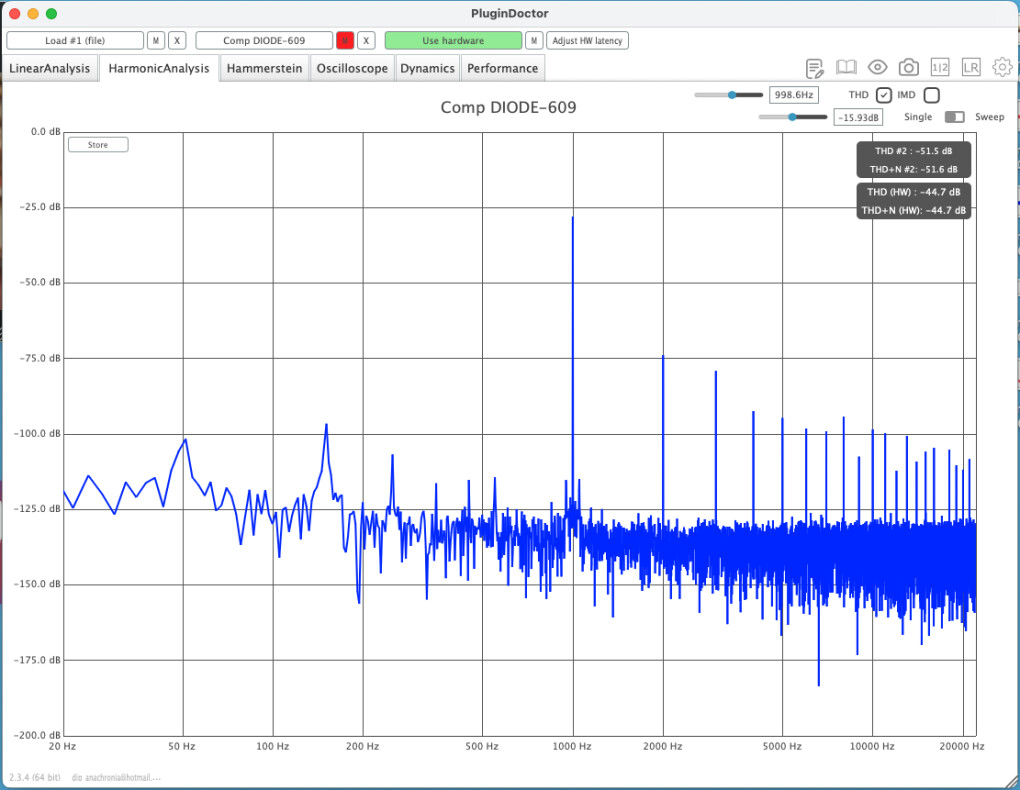Image resolution: width=1020 pixels, height=790 pixels.
Task: Open the manual book icon
Action: pos(846,68)
